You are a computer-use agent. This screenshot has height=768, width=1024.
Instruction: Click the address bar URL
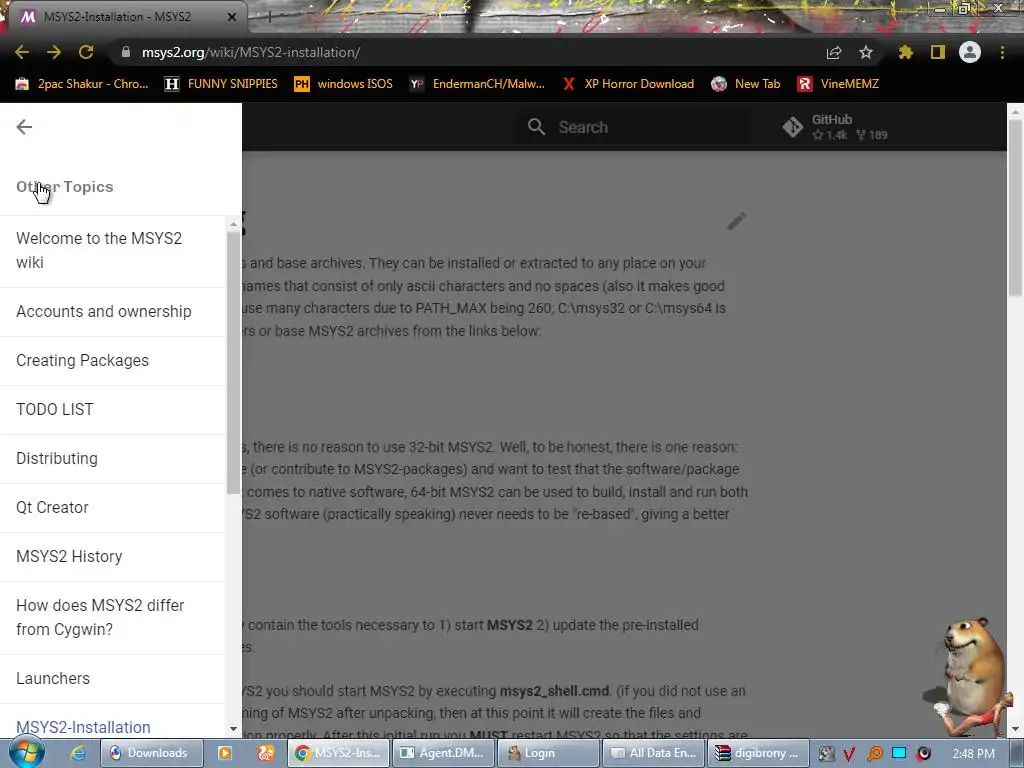click(x=251, y=52)
